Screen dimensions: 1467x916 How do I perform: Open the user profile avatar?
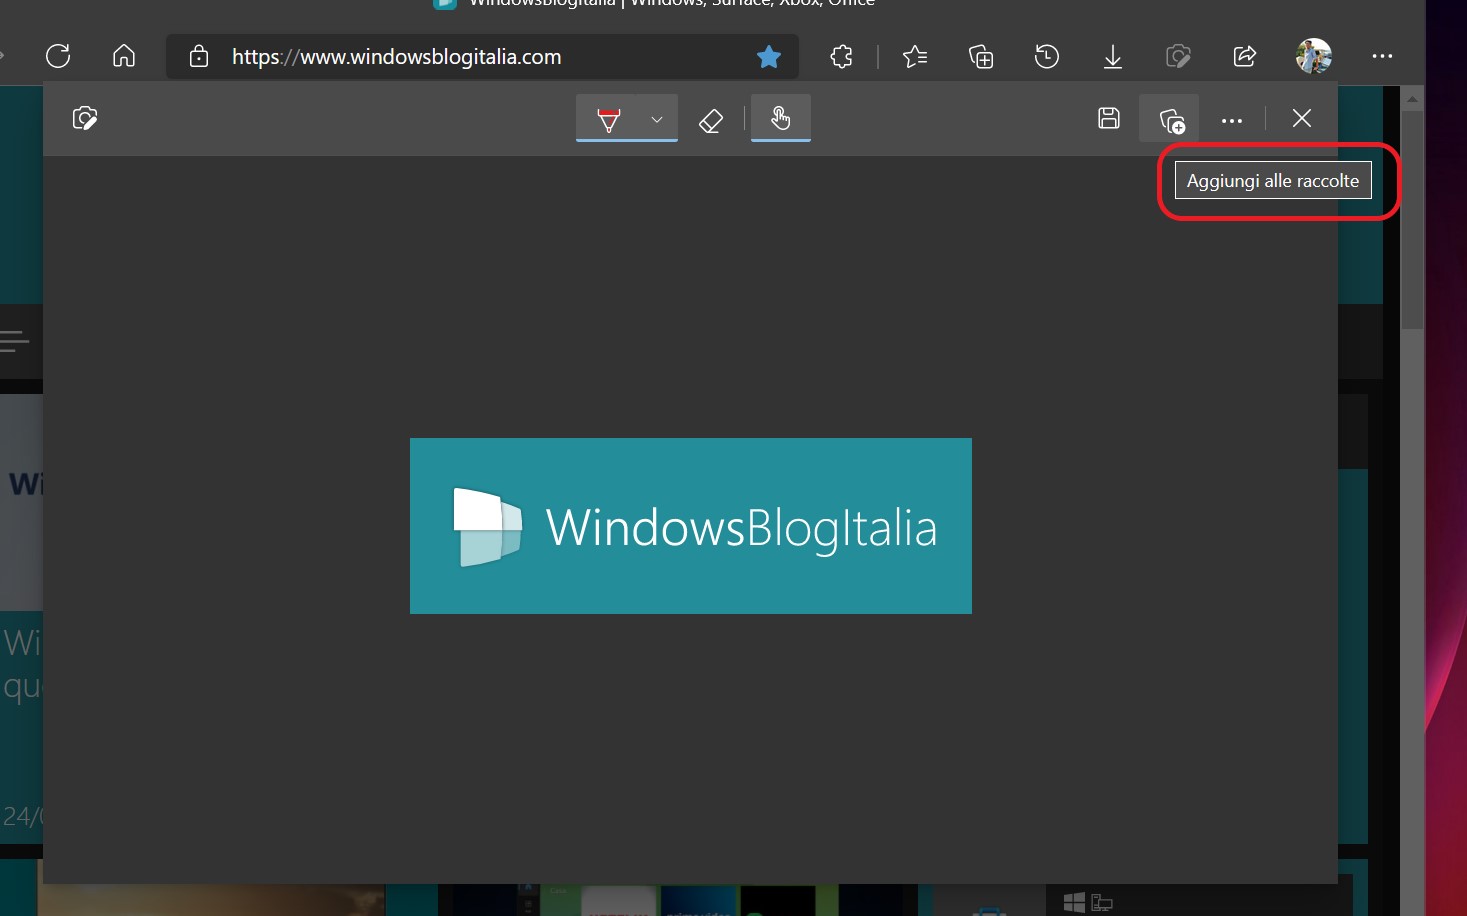pos(1314,56)
